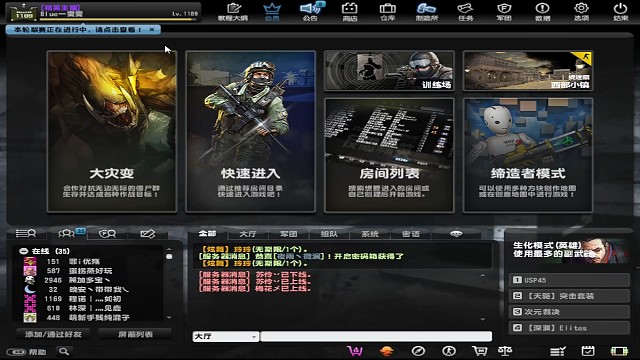Select the 军团 chat tab
Image resolution: width=640 pixels, height=360 pixels.
(289, 234)
